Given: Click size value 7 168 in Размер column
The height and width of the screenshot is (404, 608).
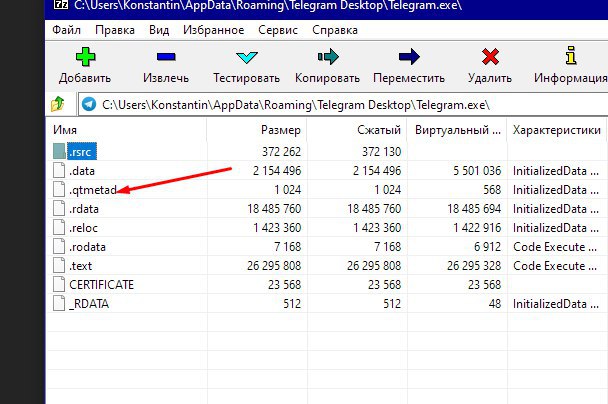Looking at the screenshot, I should 287,247.
